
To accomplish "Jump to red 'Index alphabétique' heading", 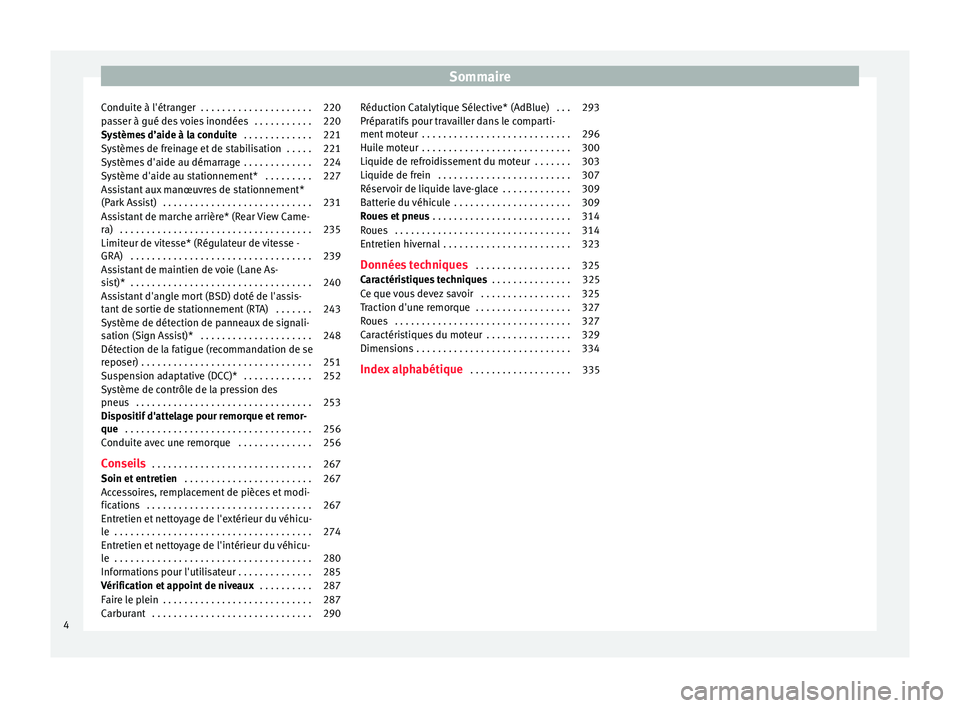I will [x=411, y=369].
